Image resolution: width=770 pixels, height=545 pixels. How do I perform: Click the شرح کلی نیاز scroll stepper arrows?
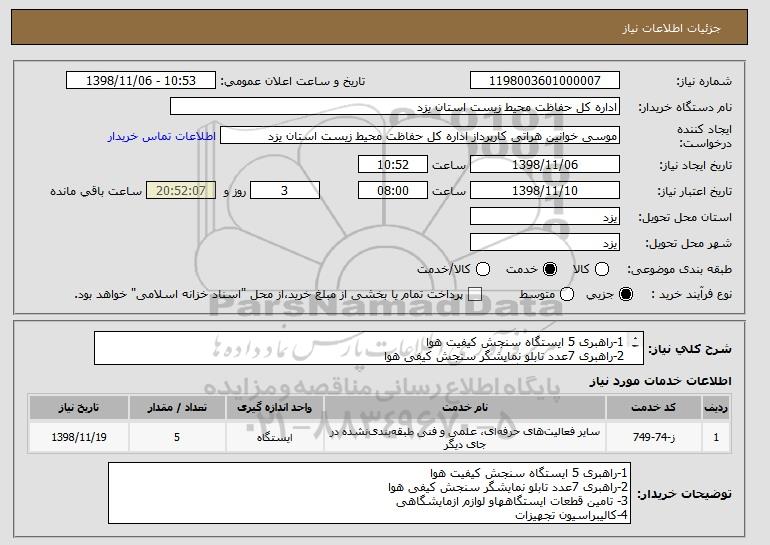tap(636, 342)
